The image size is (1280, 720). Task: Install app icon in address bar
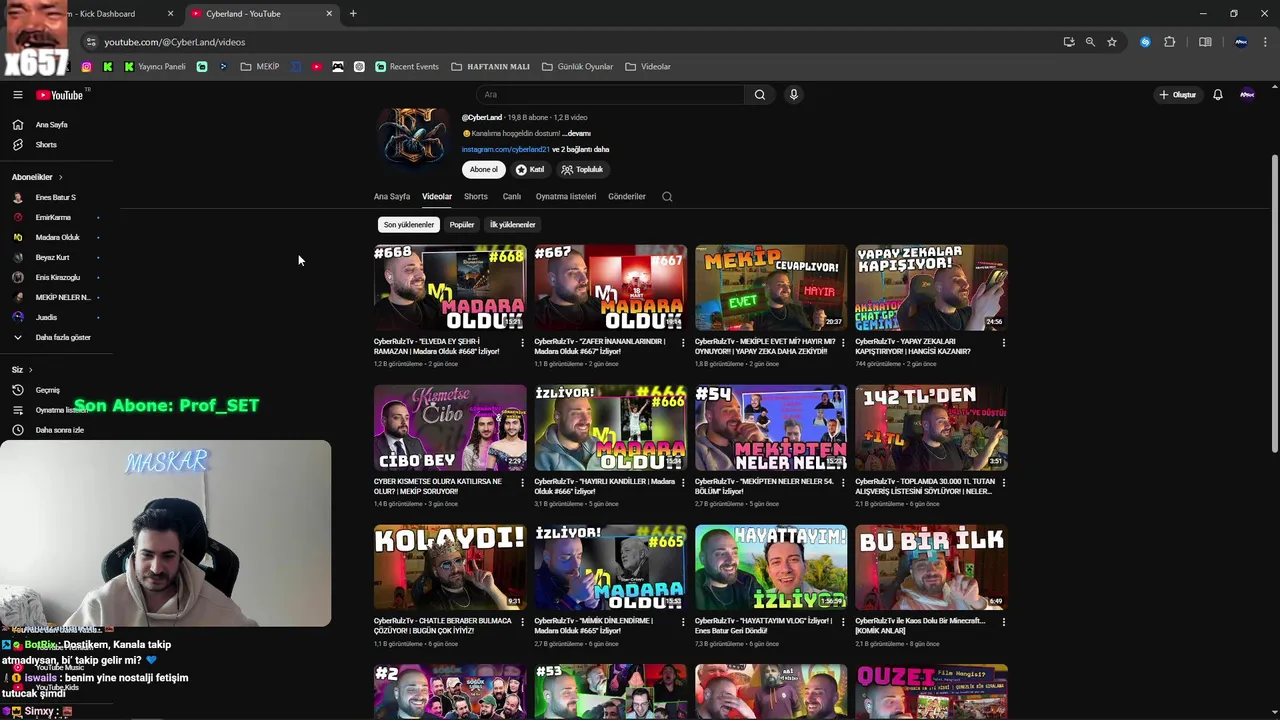coord(1069,42)
